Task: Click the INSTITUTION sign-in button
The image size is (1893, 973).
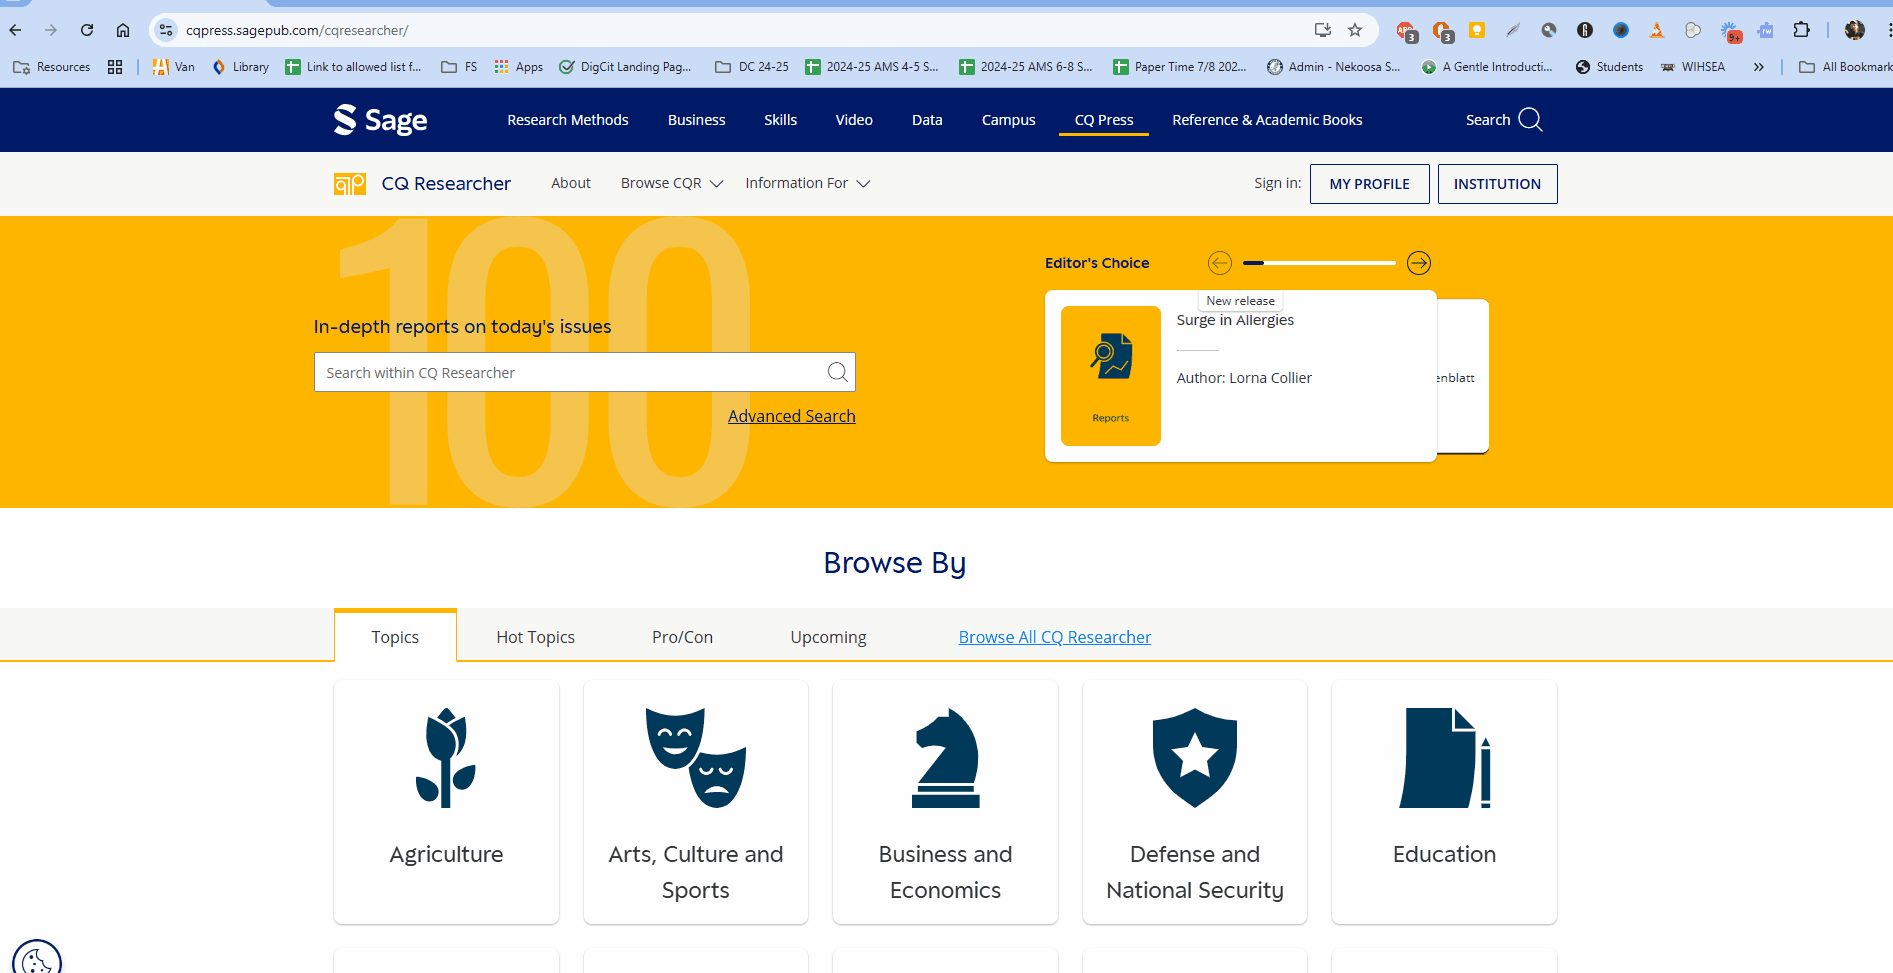Action: click(x=1498, y=184)
